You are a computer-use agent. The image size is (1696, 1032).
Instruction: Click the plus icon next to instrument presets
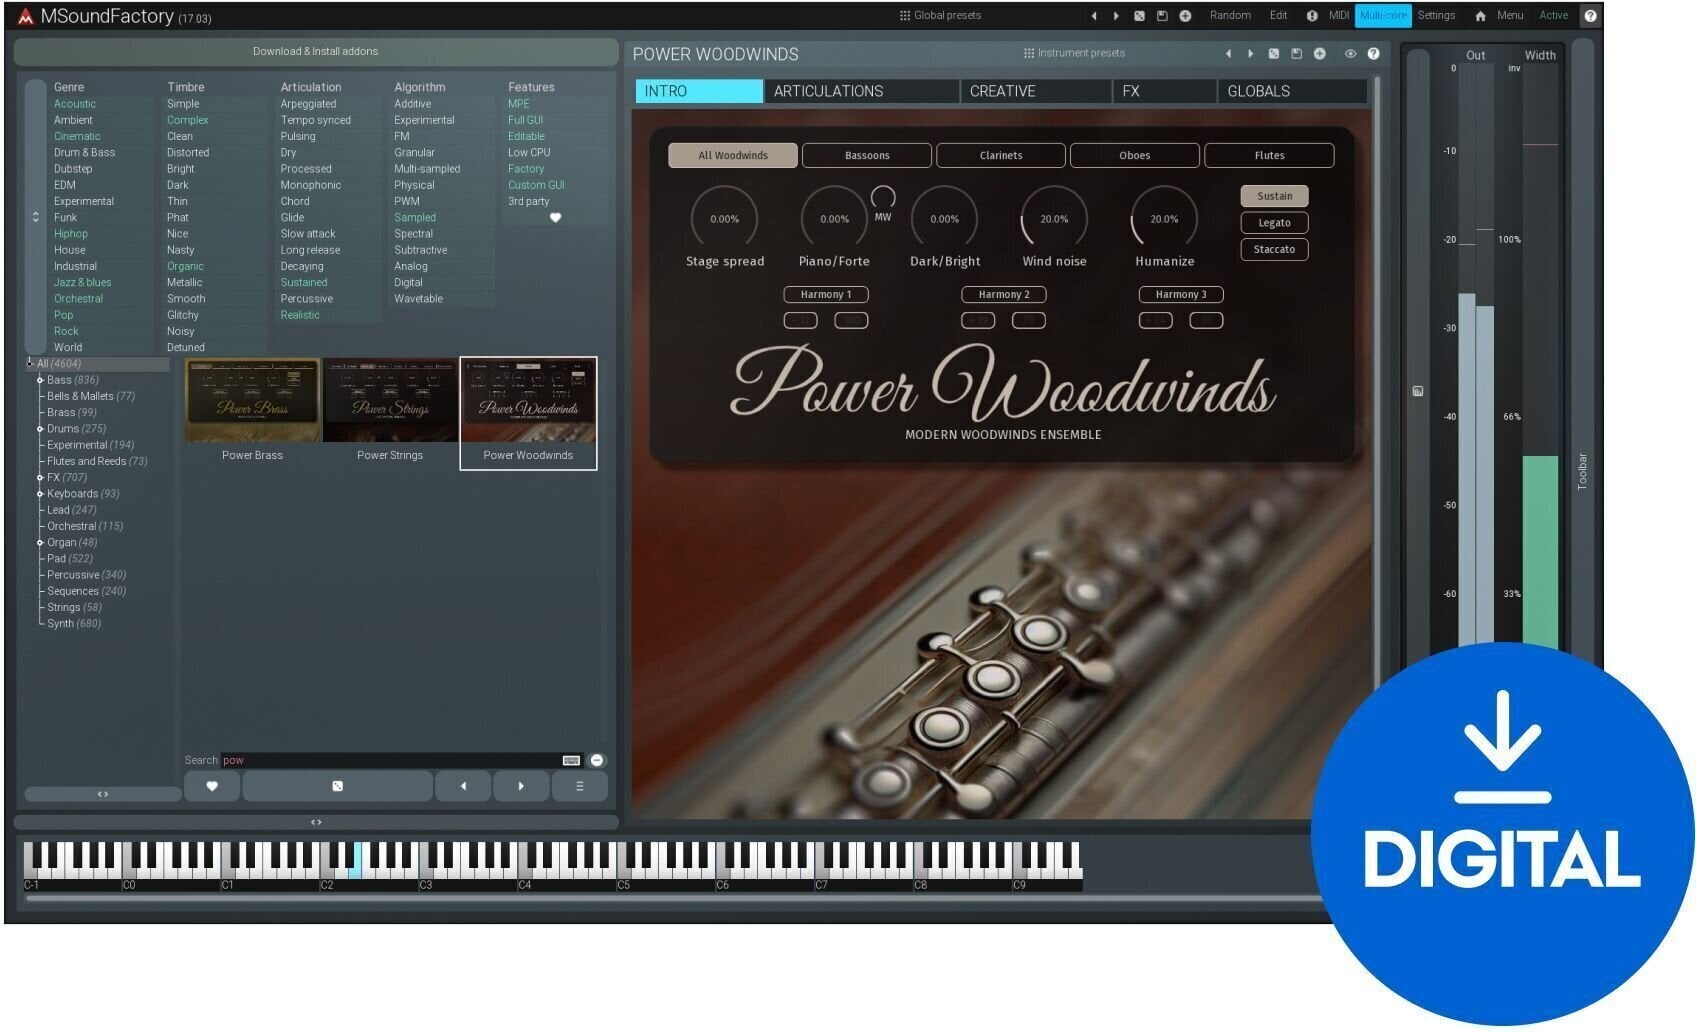(x=1319, y=55)
